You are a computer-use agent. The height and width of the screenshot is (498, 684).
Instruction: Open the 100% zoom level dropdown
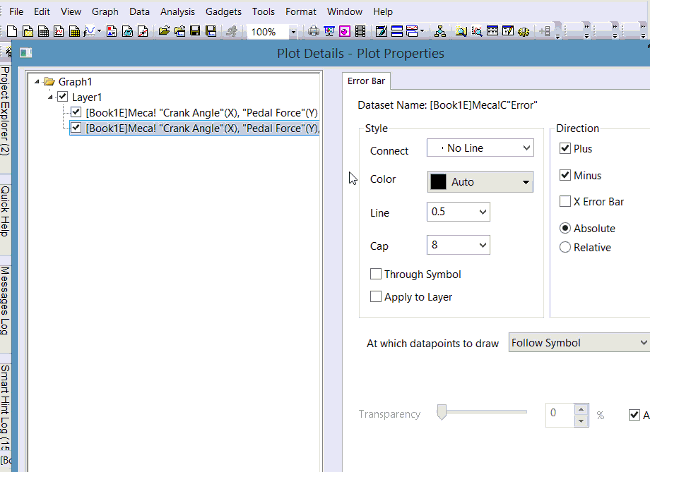coord(293,32)
